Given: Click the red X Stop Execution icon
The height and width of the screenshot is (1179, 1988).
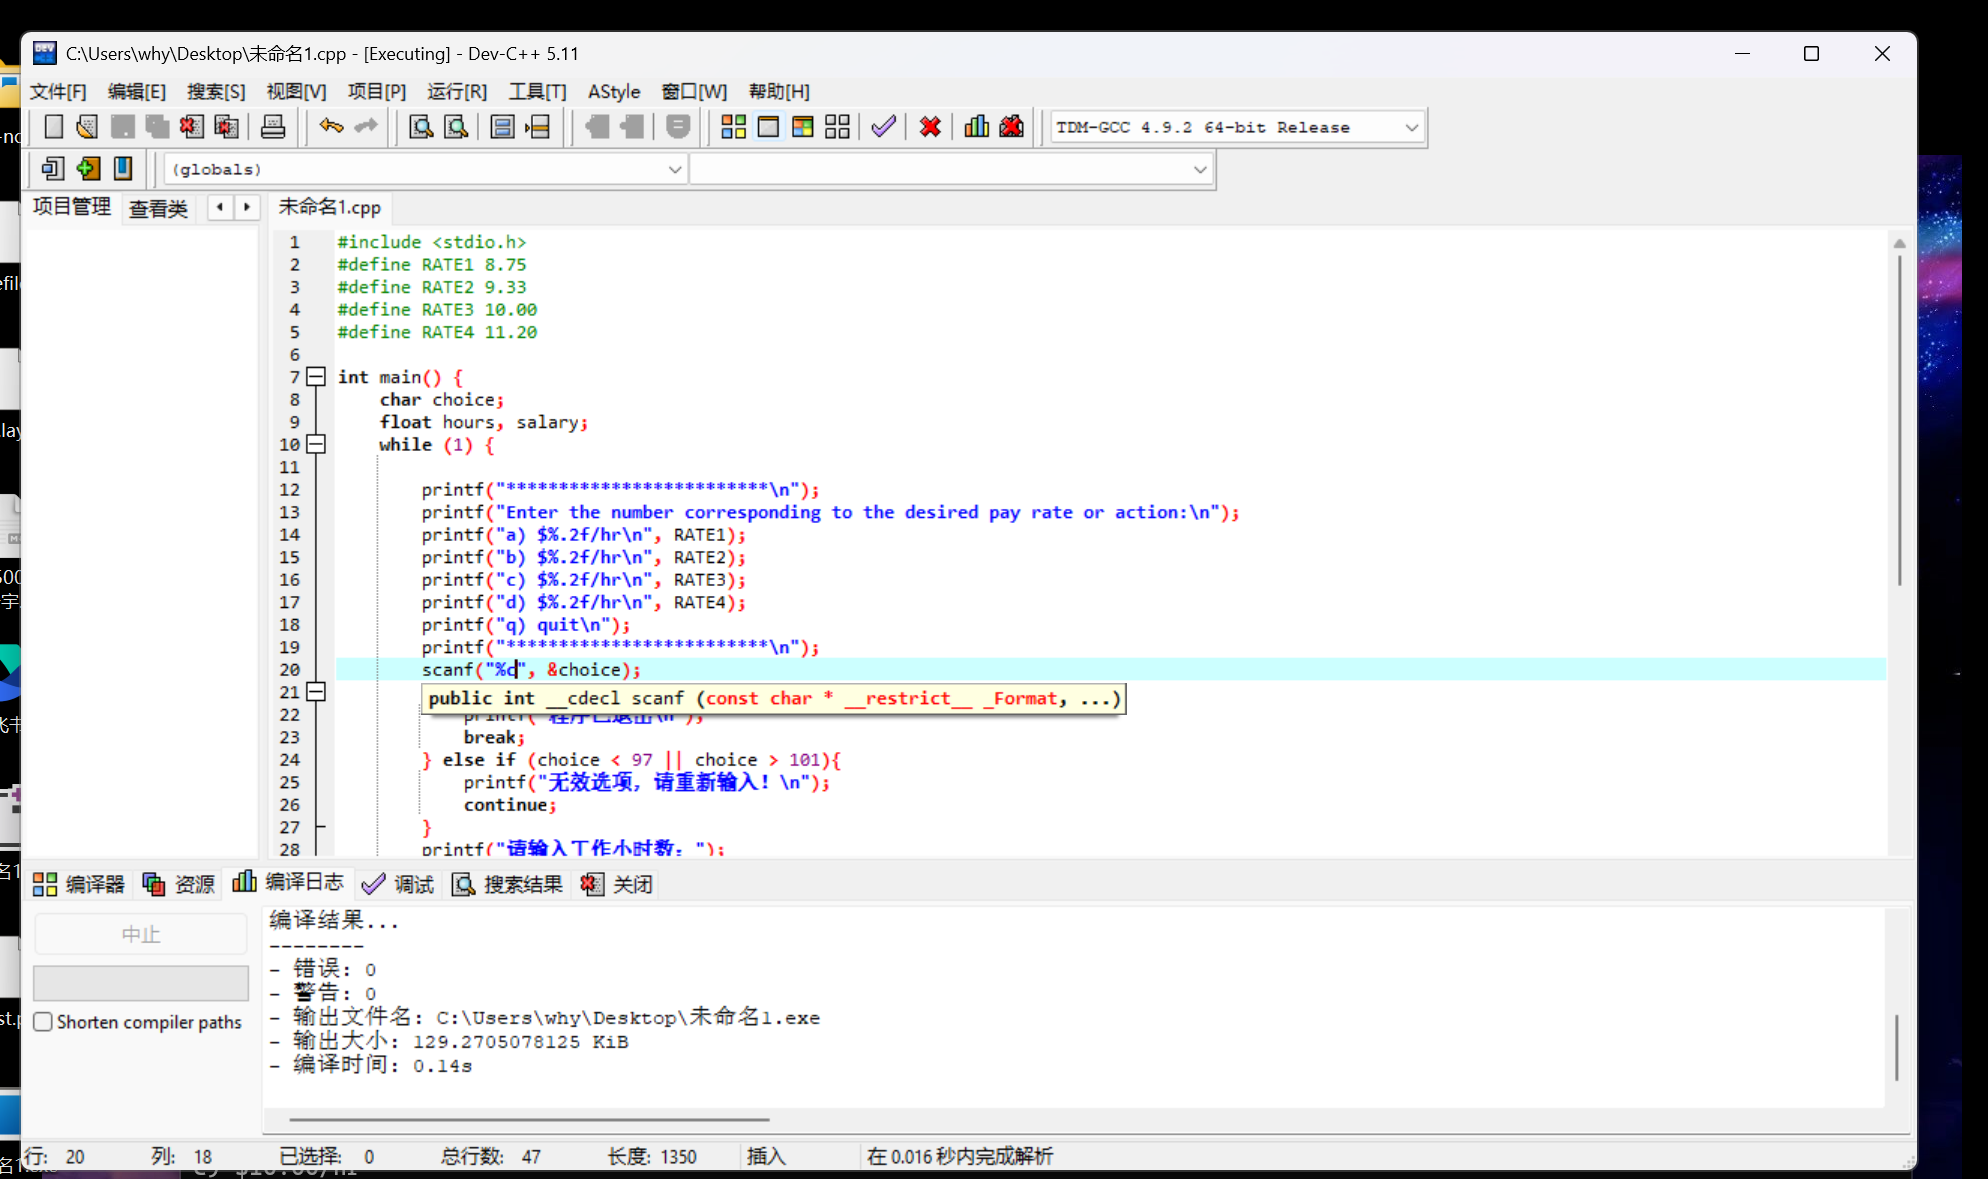Looking at the screenshot, I should click(930, 127).
